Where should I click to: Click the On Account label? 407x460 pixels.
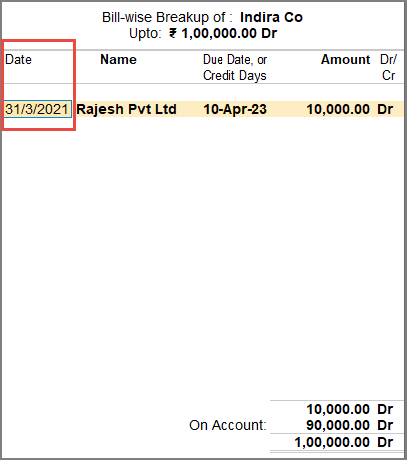point(228,425)
